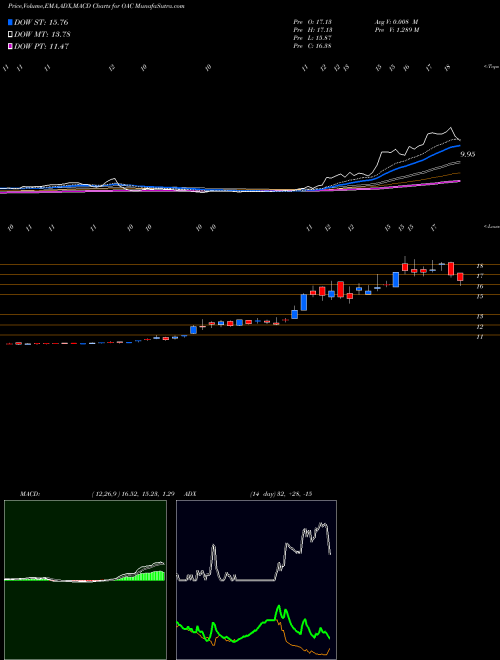Click the white DOW MT legend swatch
This screenshot has height=660, width=500.
[10, 35]
